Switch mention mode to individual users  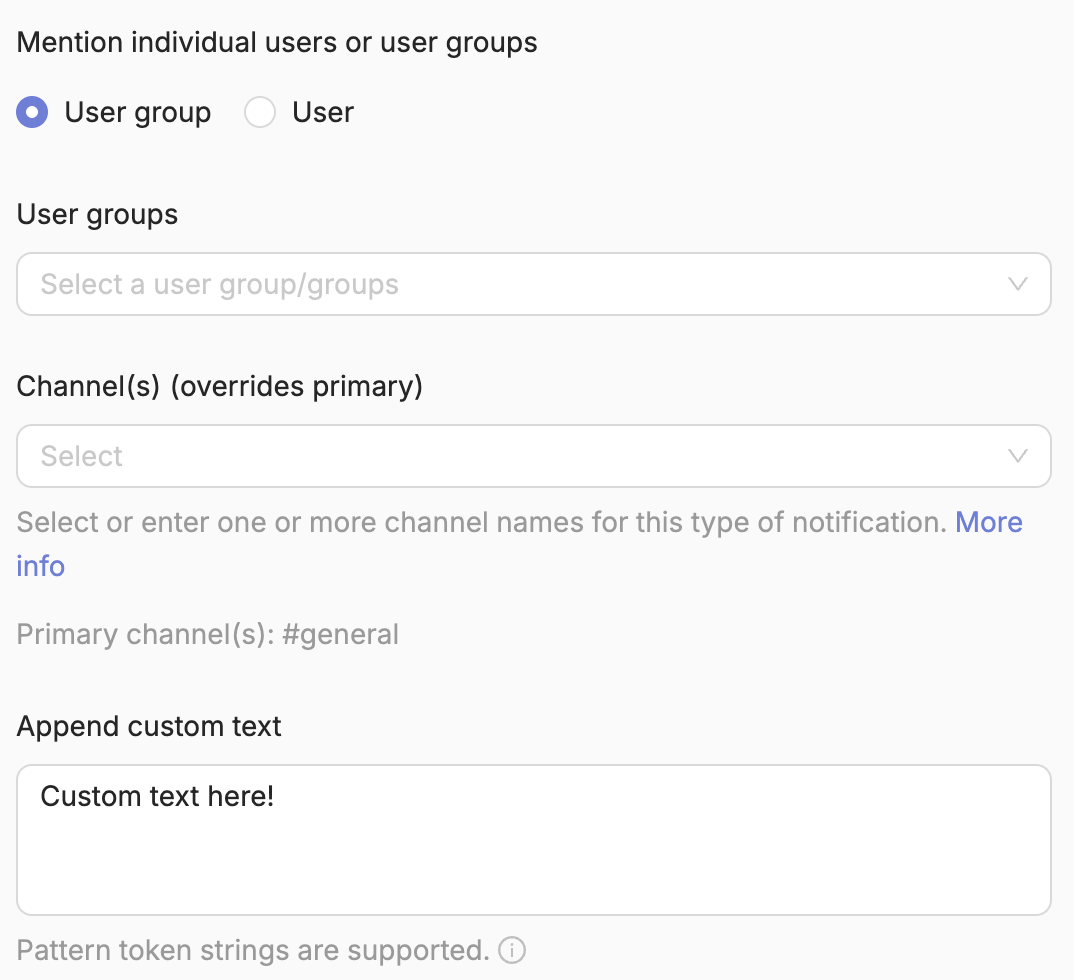pyautogui.click(x=260, y=112)
